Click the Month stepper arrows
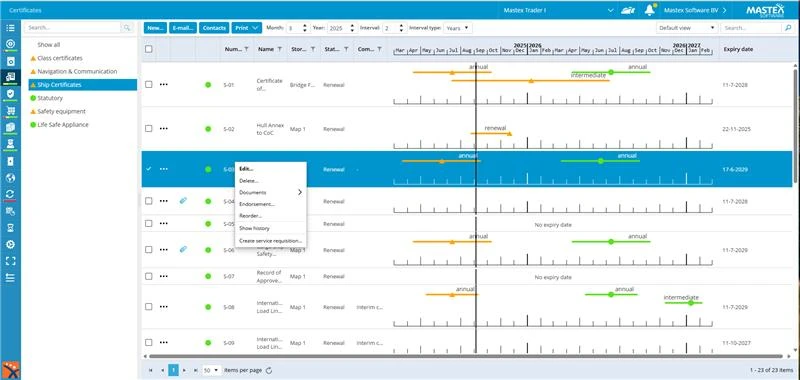The image size is (800, 380). (305, 28)
